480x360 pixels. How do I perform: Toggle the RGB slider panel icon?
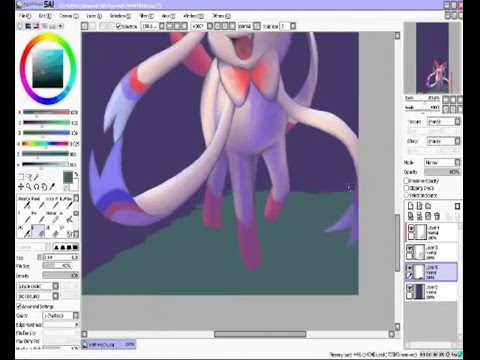coord(28,26)
